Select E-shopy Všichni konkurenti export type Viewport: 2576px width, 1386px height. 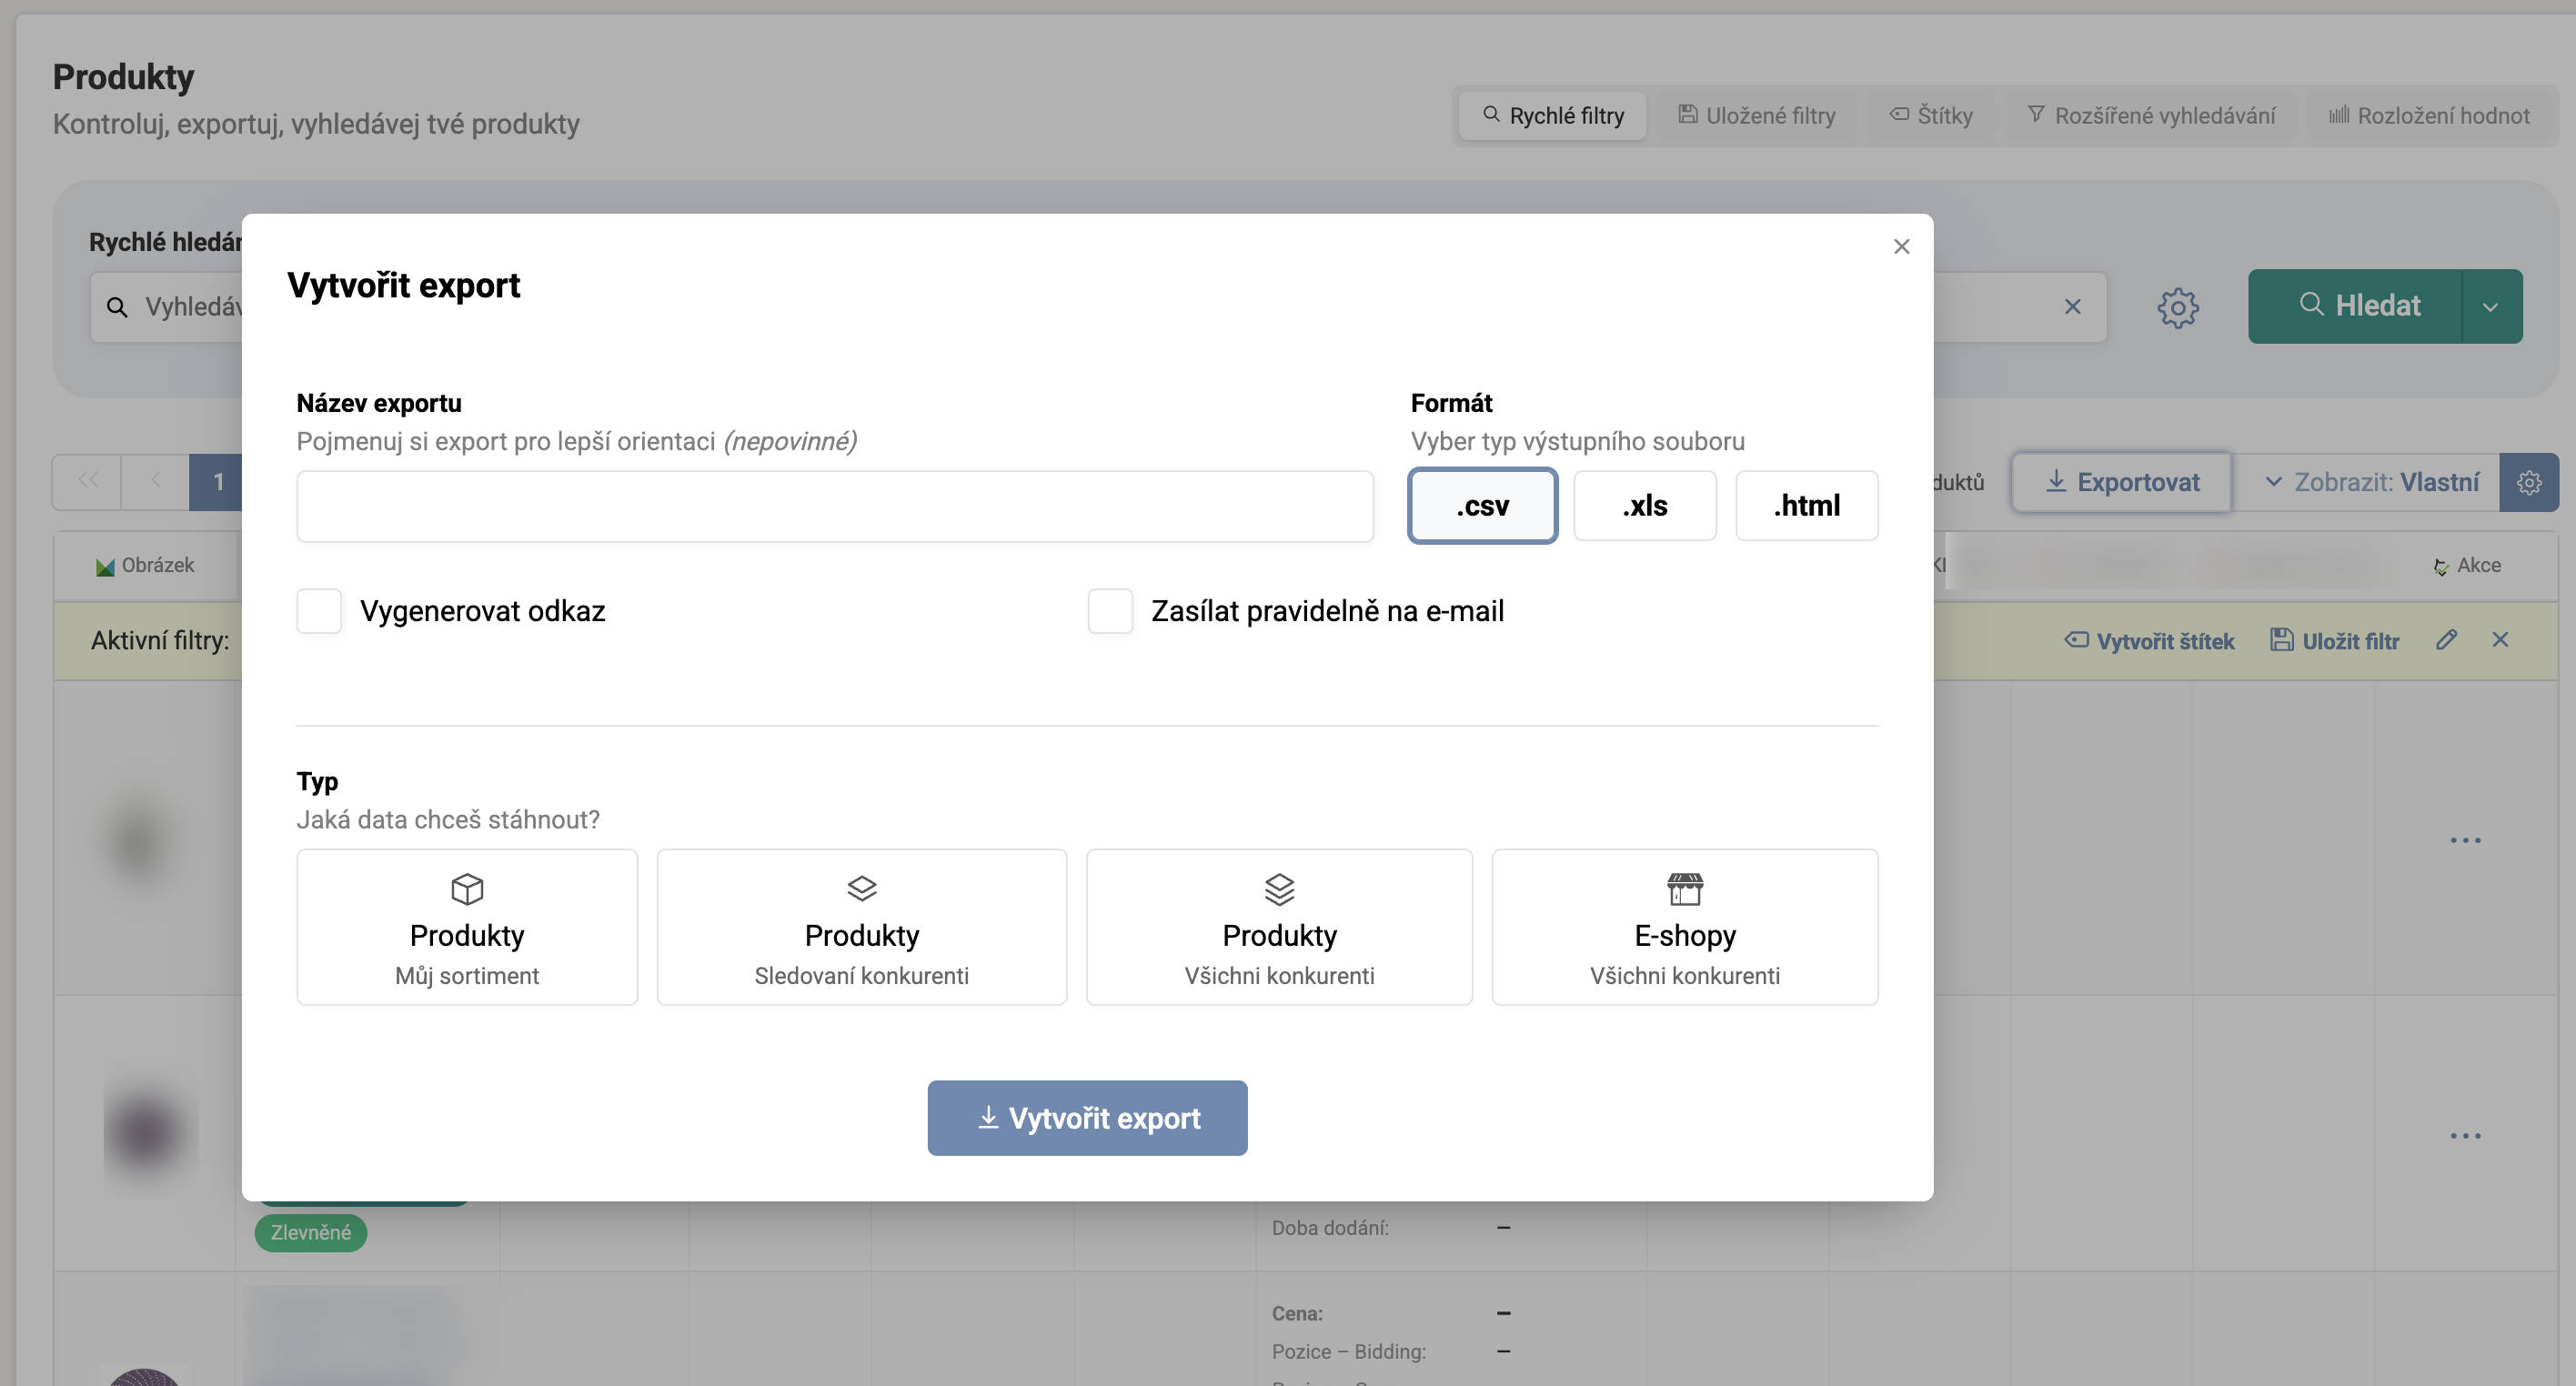point(1684,927)
